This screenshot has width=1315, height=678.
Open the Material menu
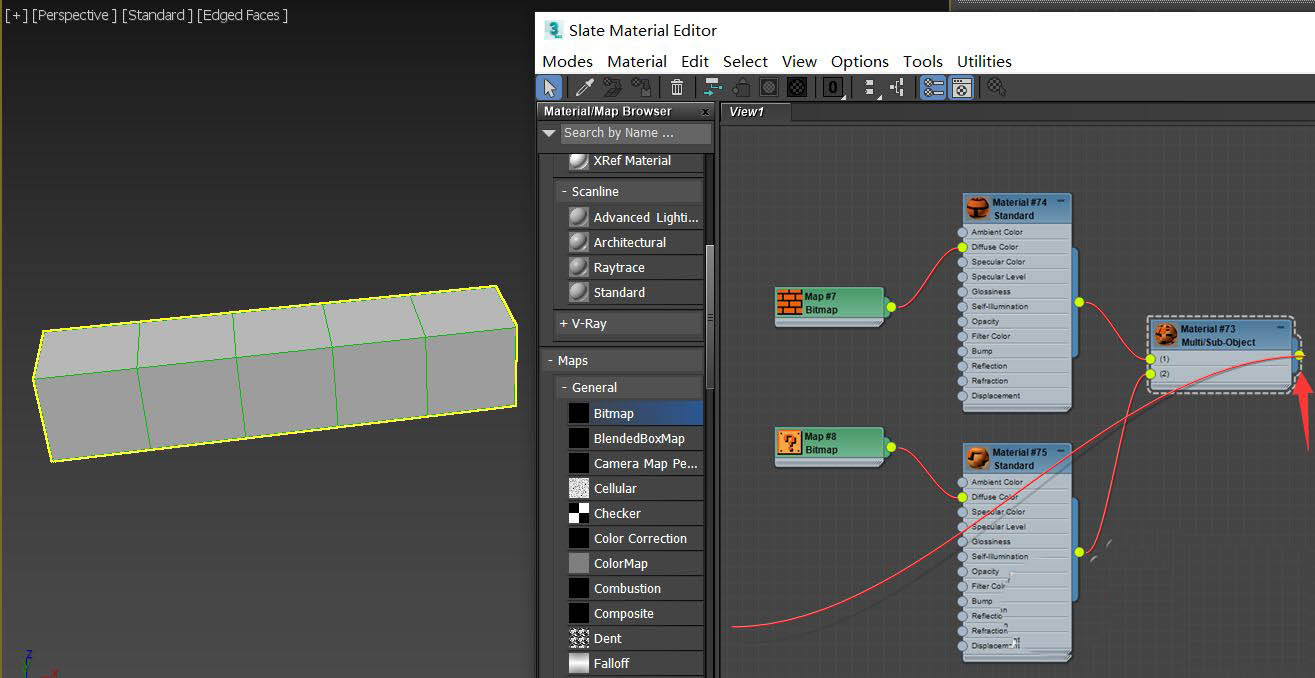[637, 61]
